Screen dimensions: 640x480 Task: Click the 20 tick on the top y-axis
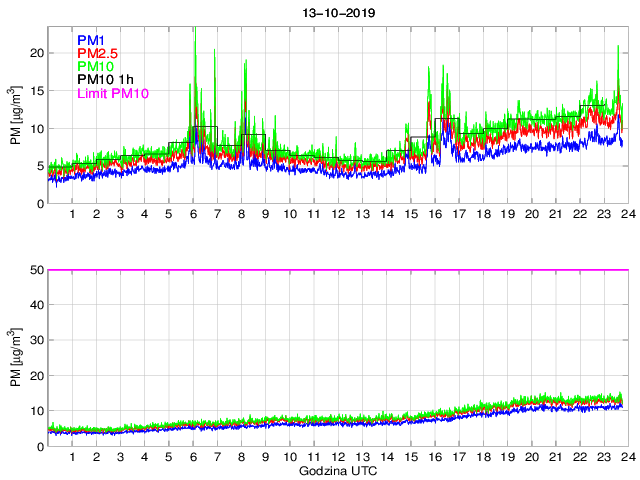click(35, 52)
